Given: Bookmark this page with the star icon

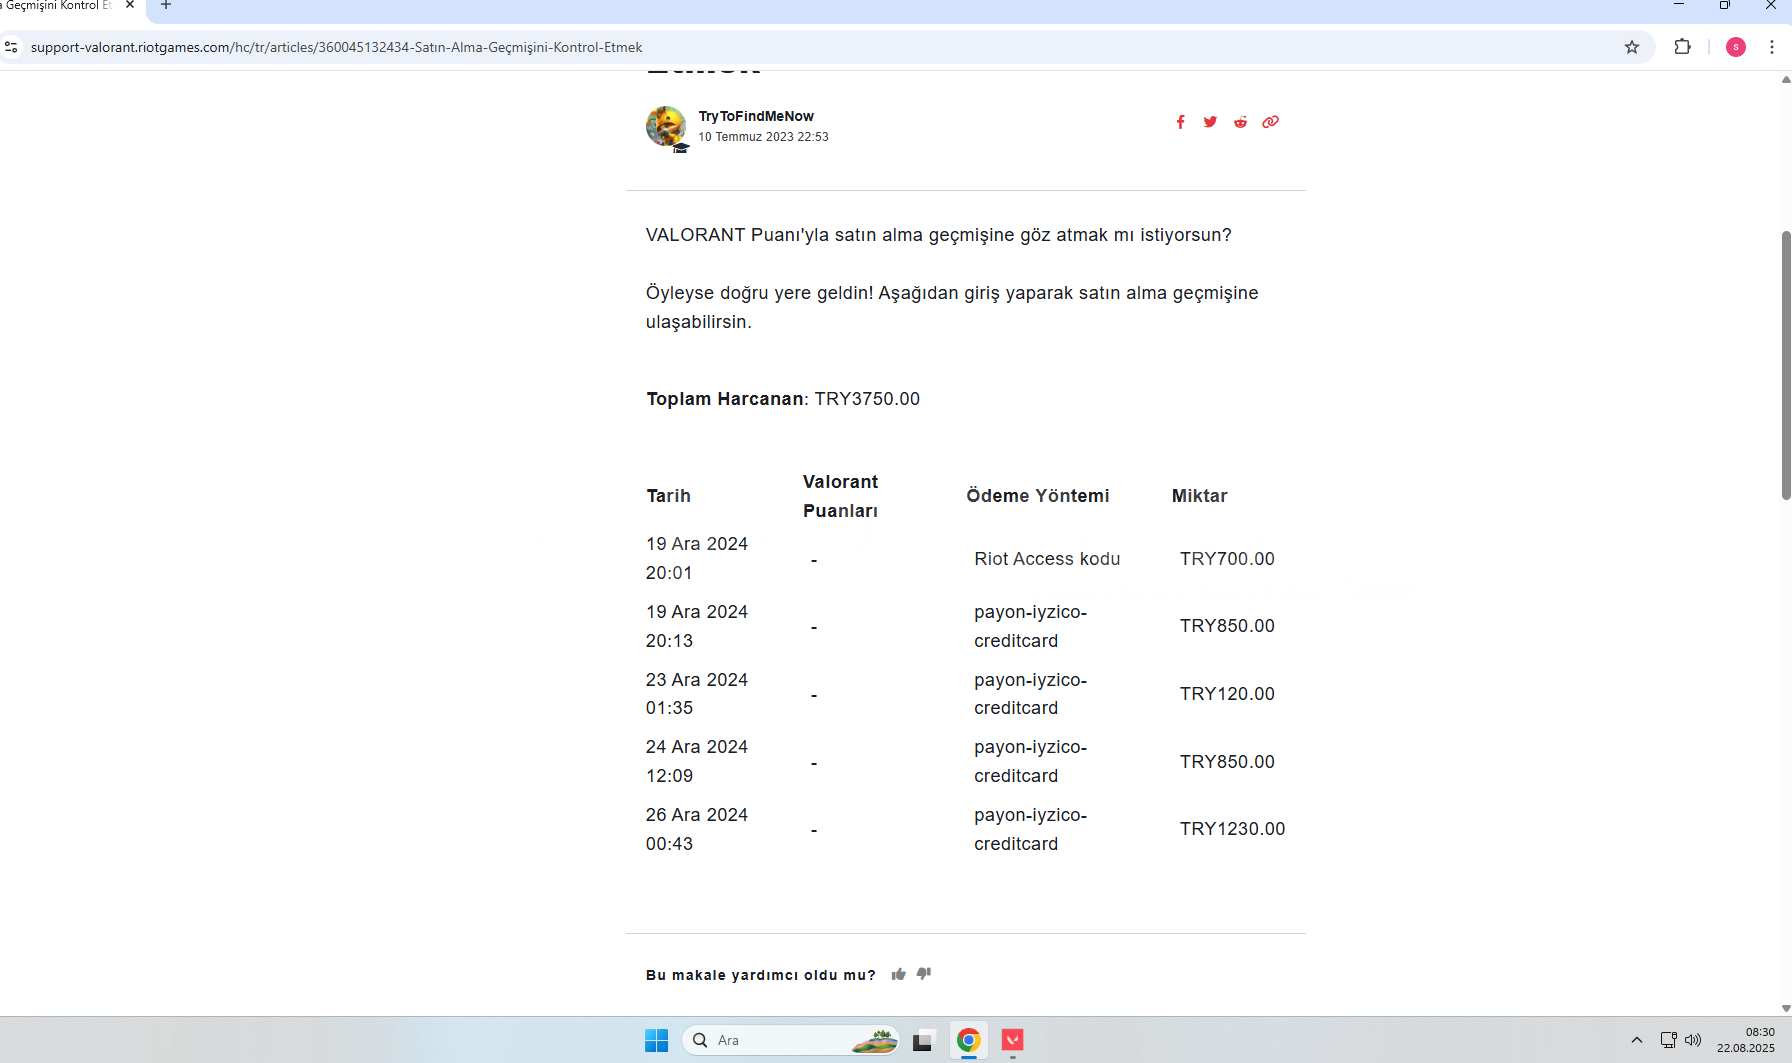Looking at the screenshot, I should pos(1632,47).
